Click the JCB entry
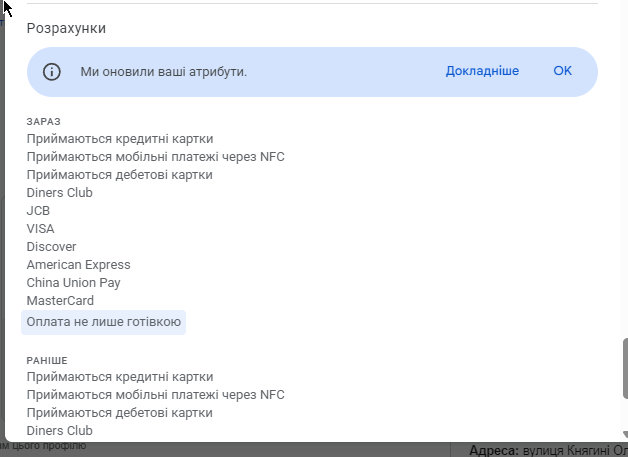The image size is (628, 457). coord(38,211)
